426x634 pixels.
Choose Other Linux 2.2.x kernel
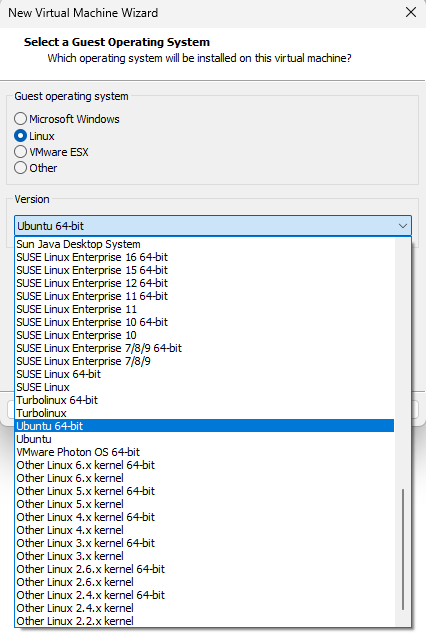[205, 621]
